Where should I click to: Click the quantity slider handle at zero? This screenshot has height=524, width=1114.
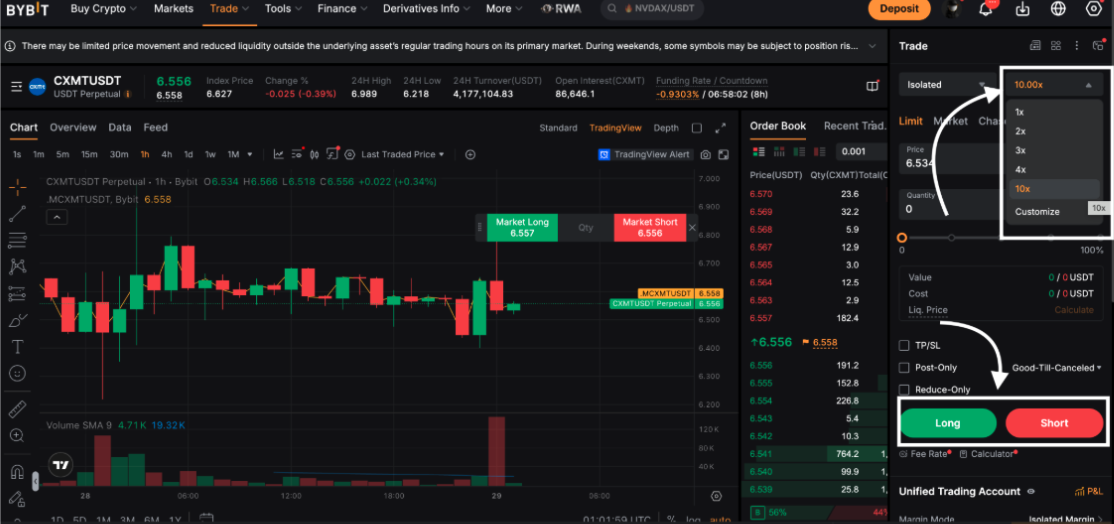pyautogui.click(x=902, y=238)
